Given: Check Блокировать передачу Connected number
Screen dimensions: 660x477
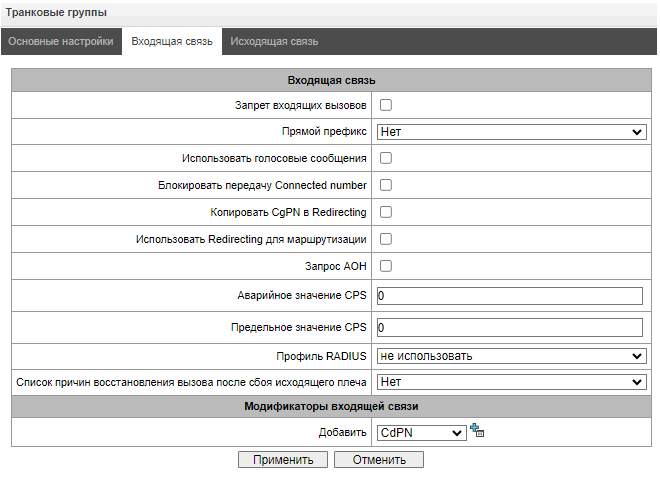Looking at the screenshot, I should tap(385, 185).
